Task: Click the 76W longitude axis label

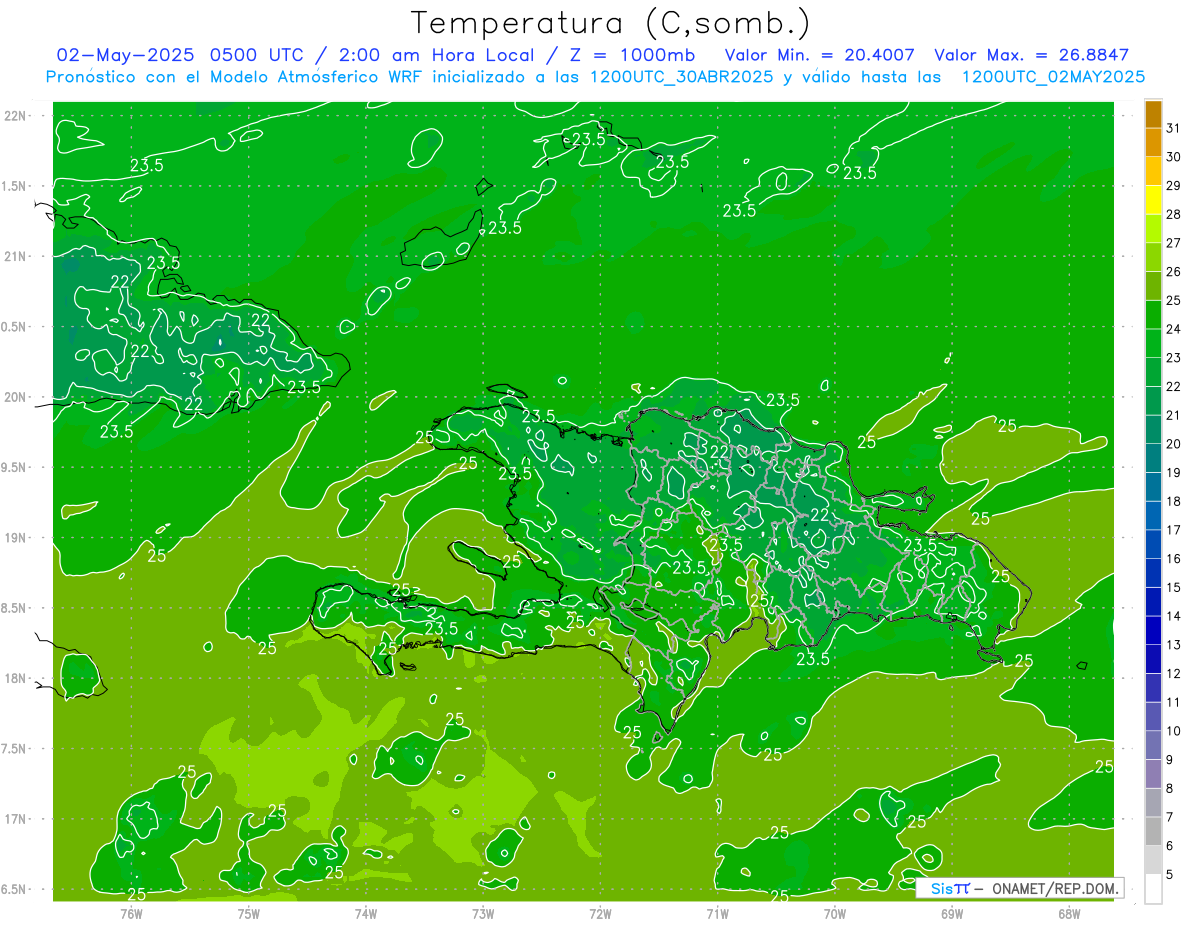Action: point(131,914)
